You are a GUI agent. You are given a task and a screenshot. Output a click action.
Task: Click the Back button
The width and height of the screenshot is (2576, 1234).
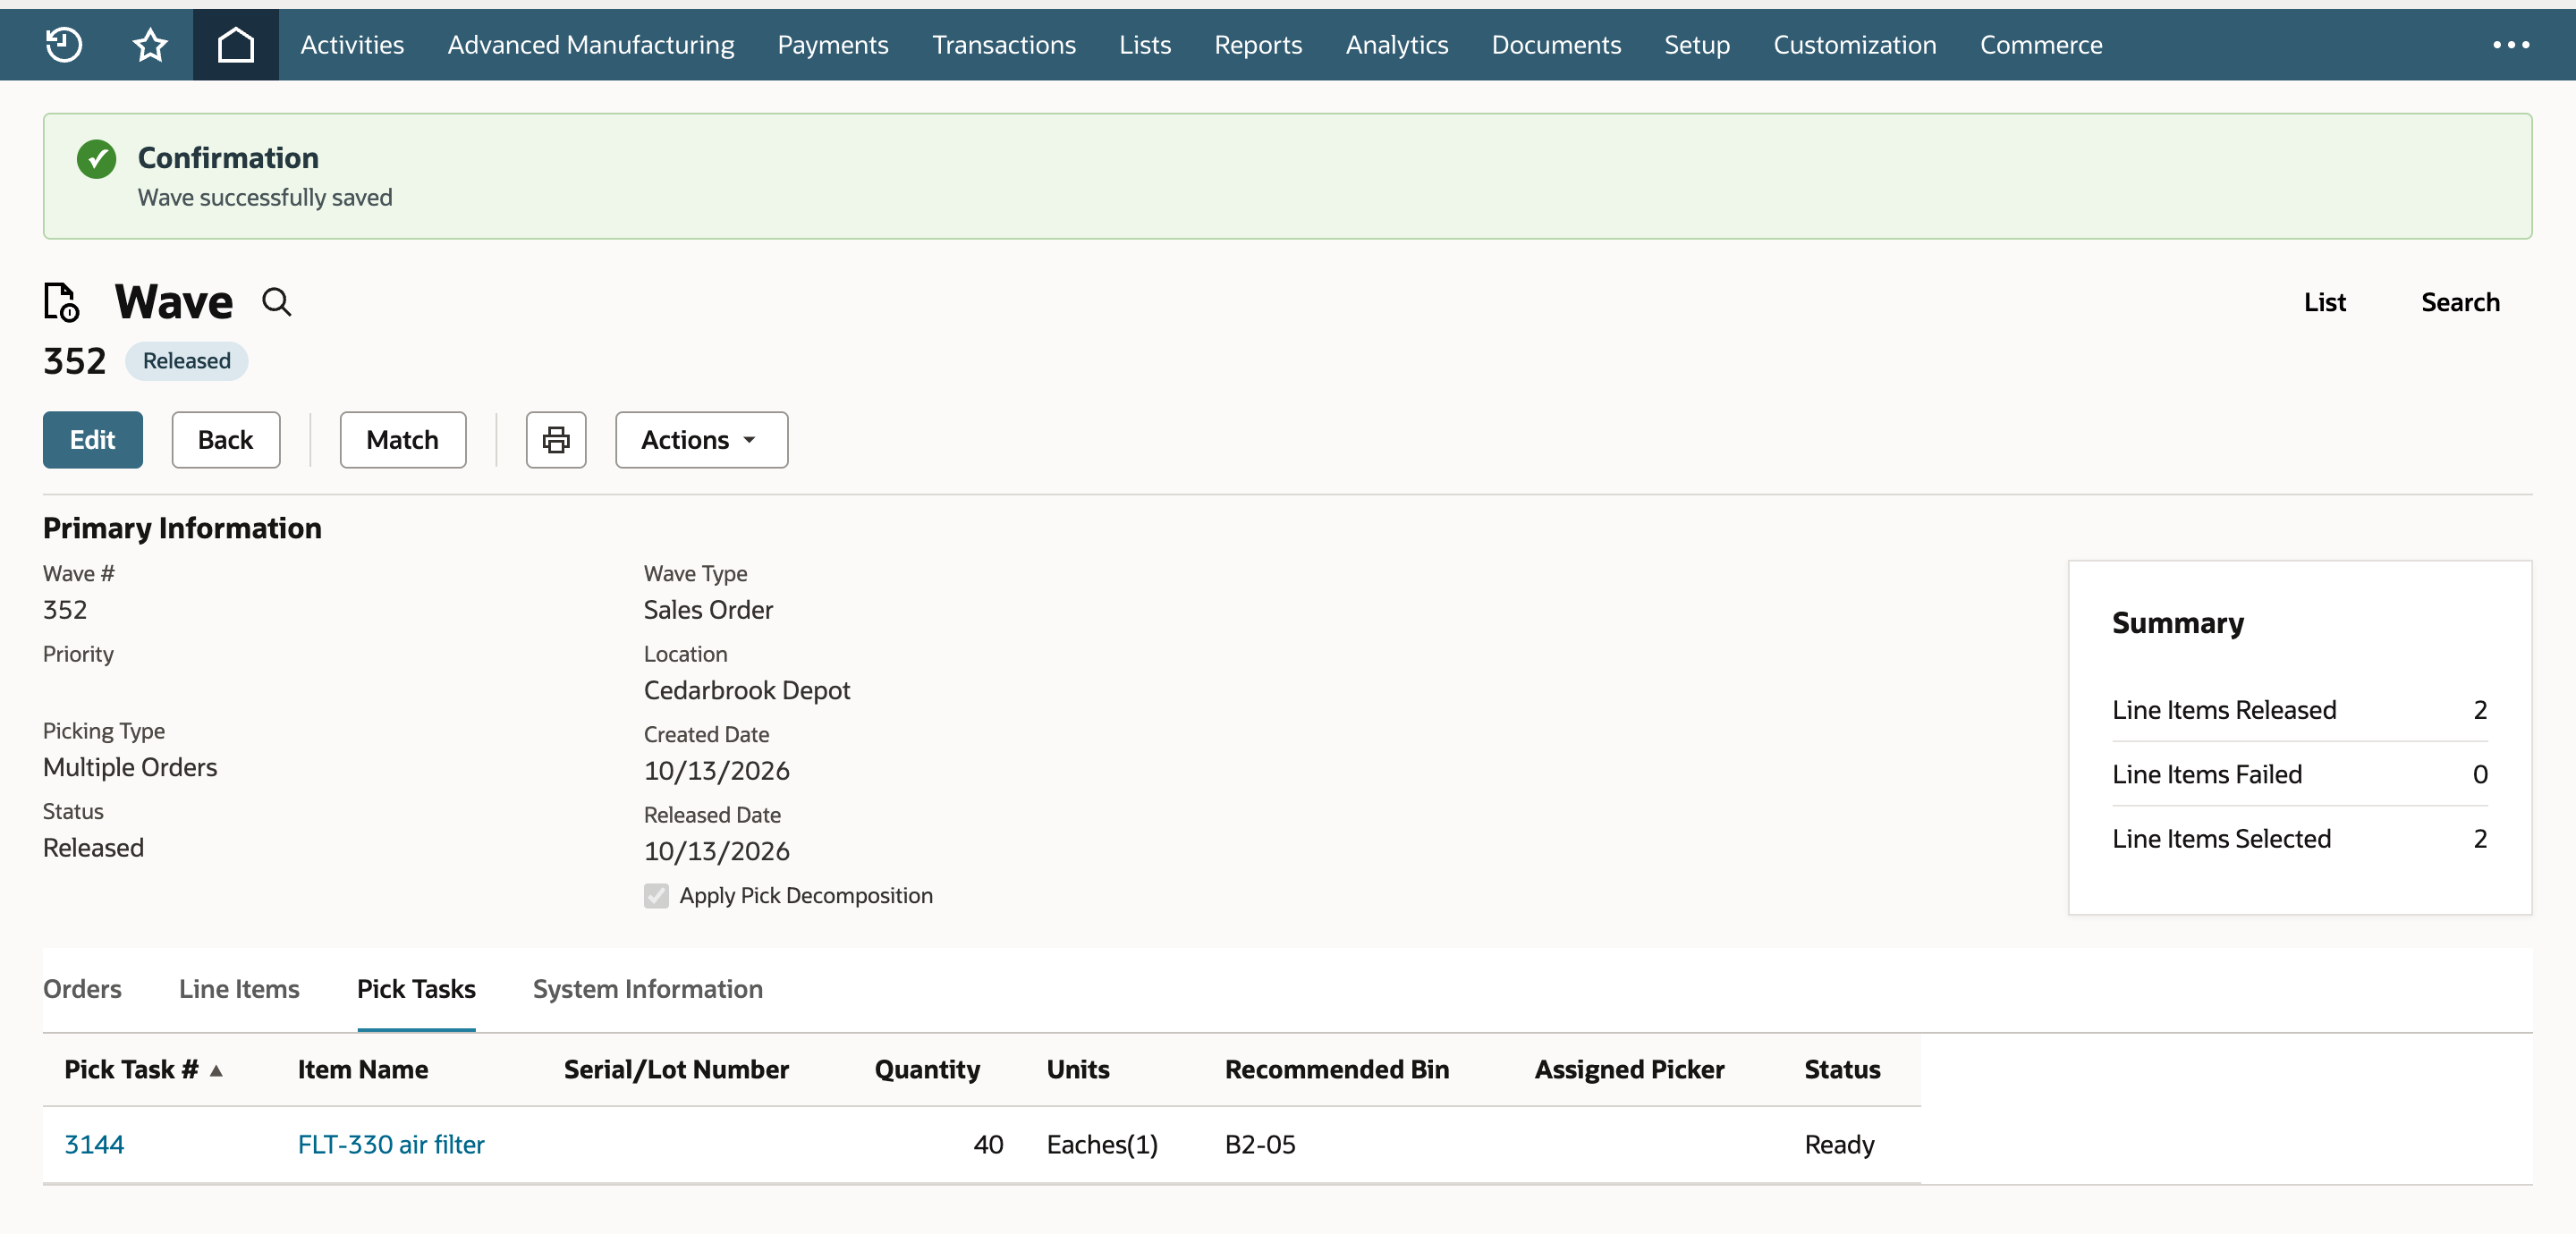[x=226, y=439]
